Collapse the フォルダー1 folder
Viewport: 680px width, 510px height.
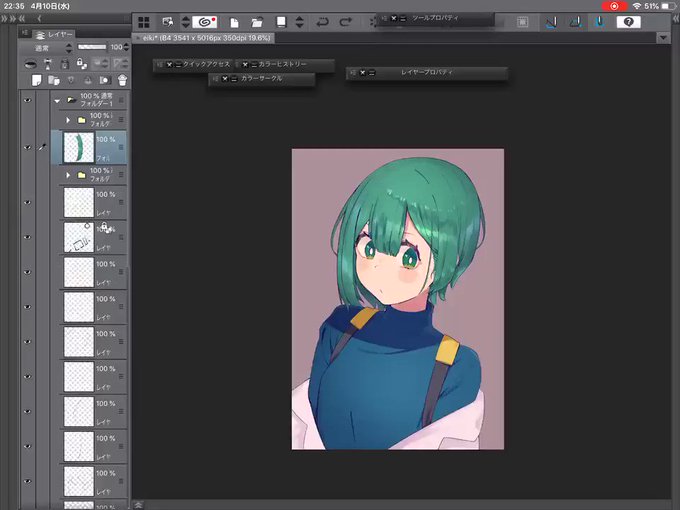coord(57,101)
